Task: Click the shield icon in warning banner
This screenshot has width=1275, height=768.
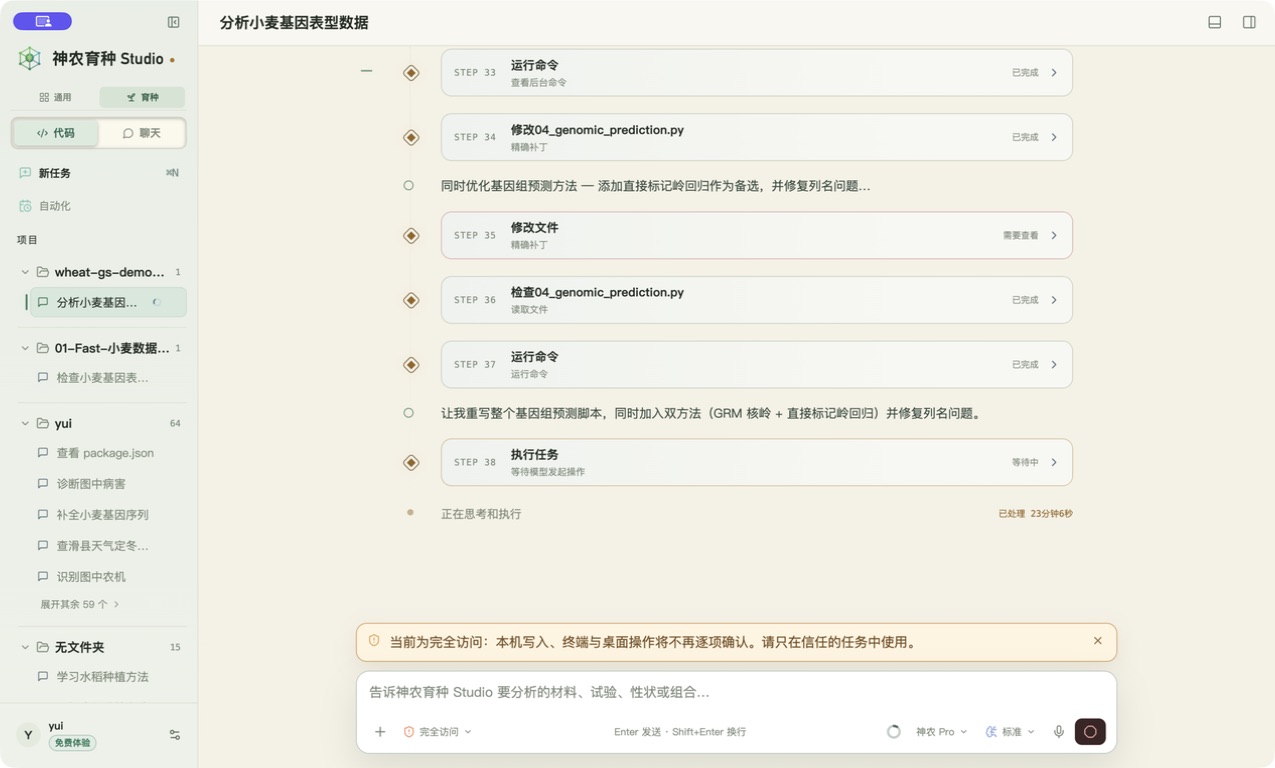Action: (374, 641)
